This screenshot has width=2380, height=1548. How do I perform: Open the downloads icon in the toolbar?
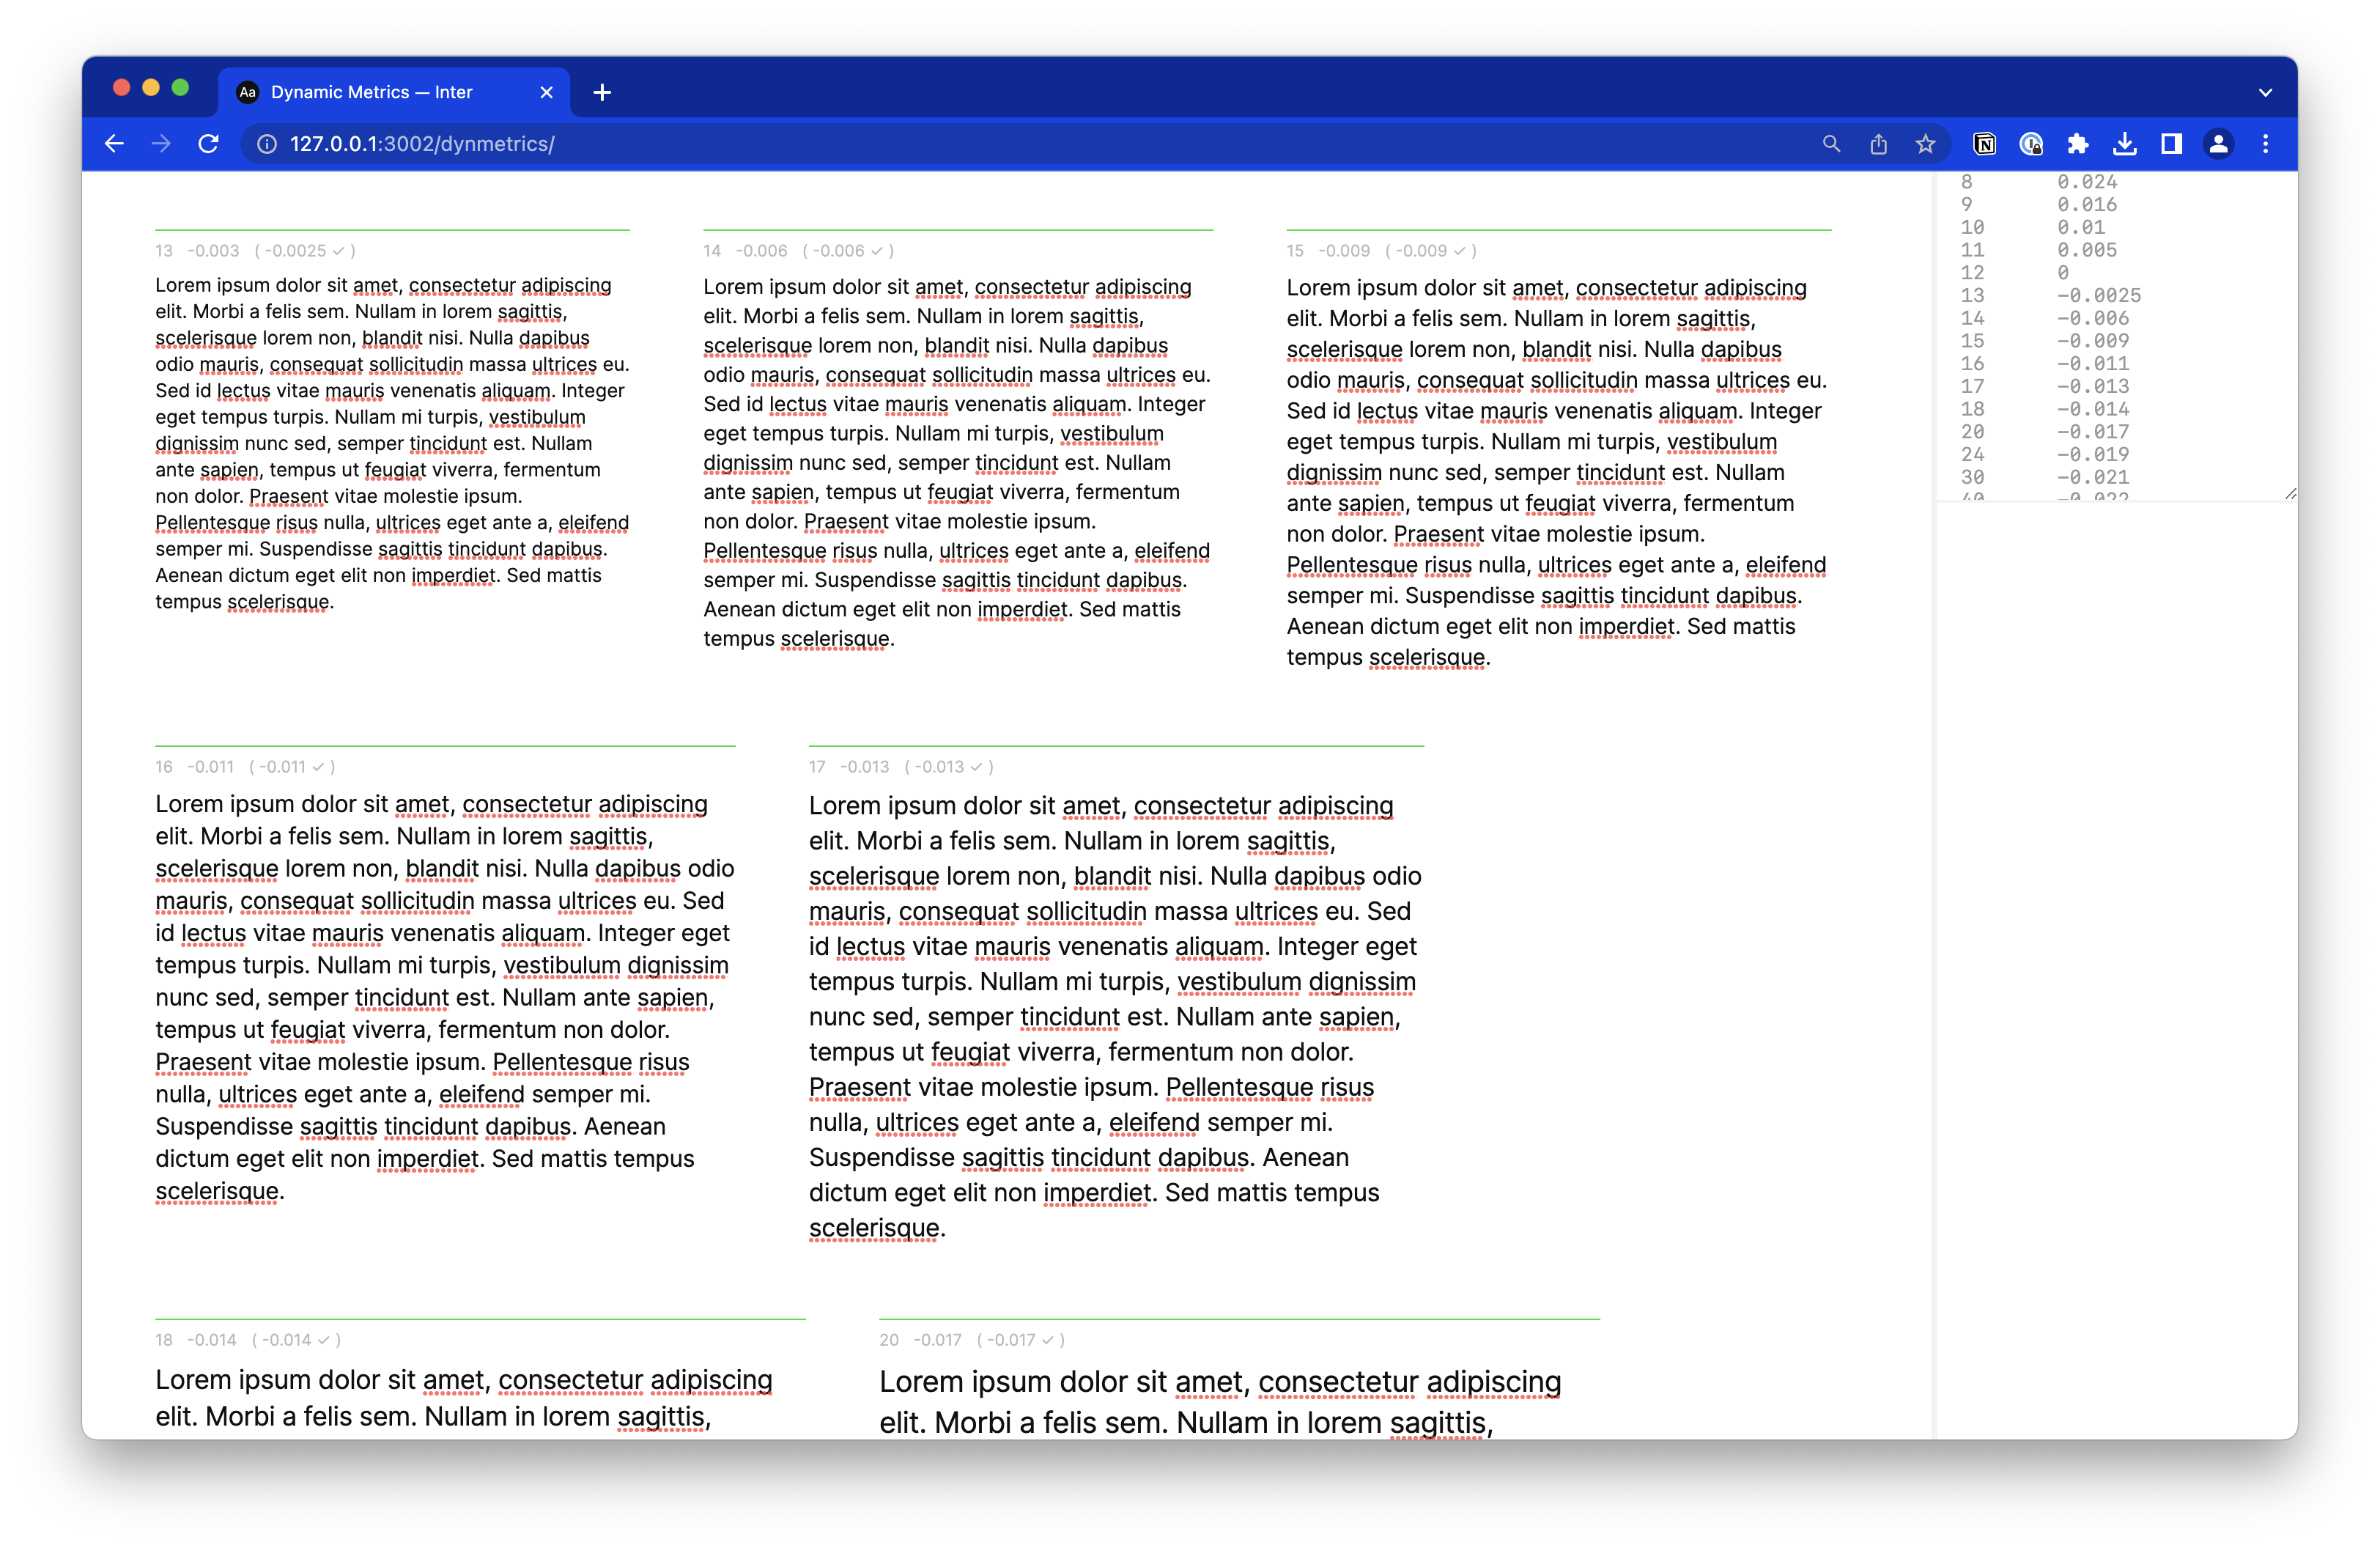[x=2124, y=144]
